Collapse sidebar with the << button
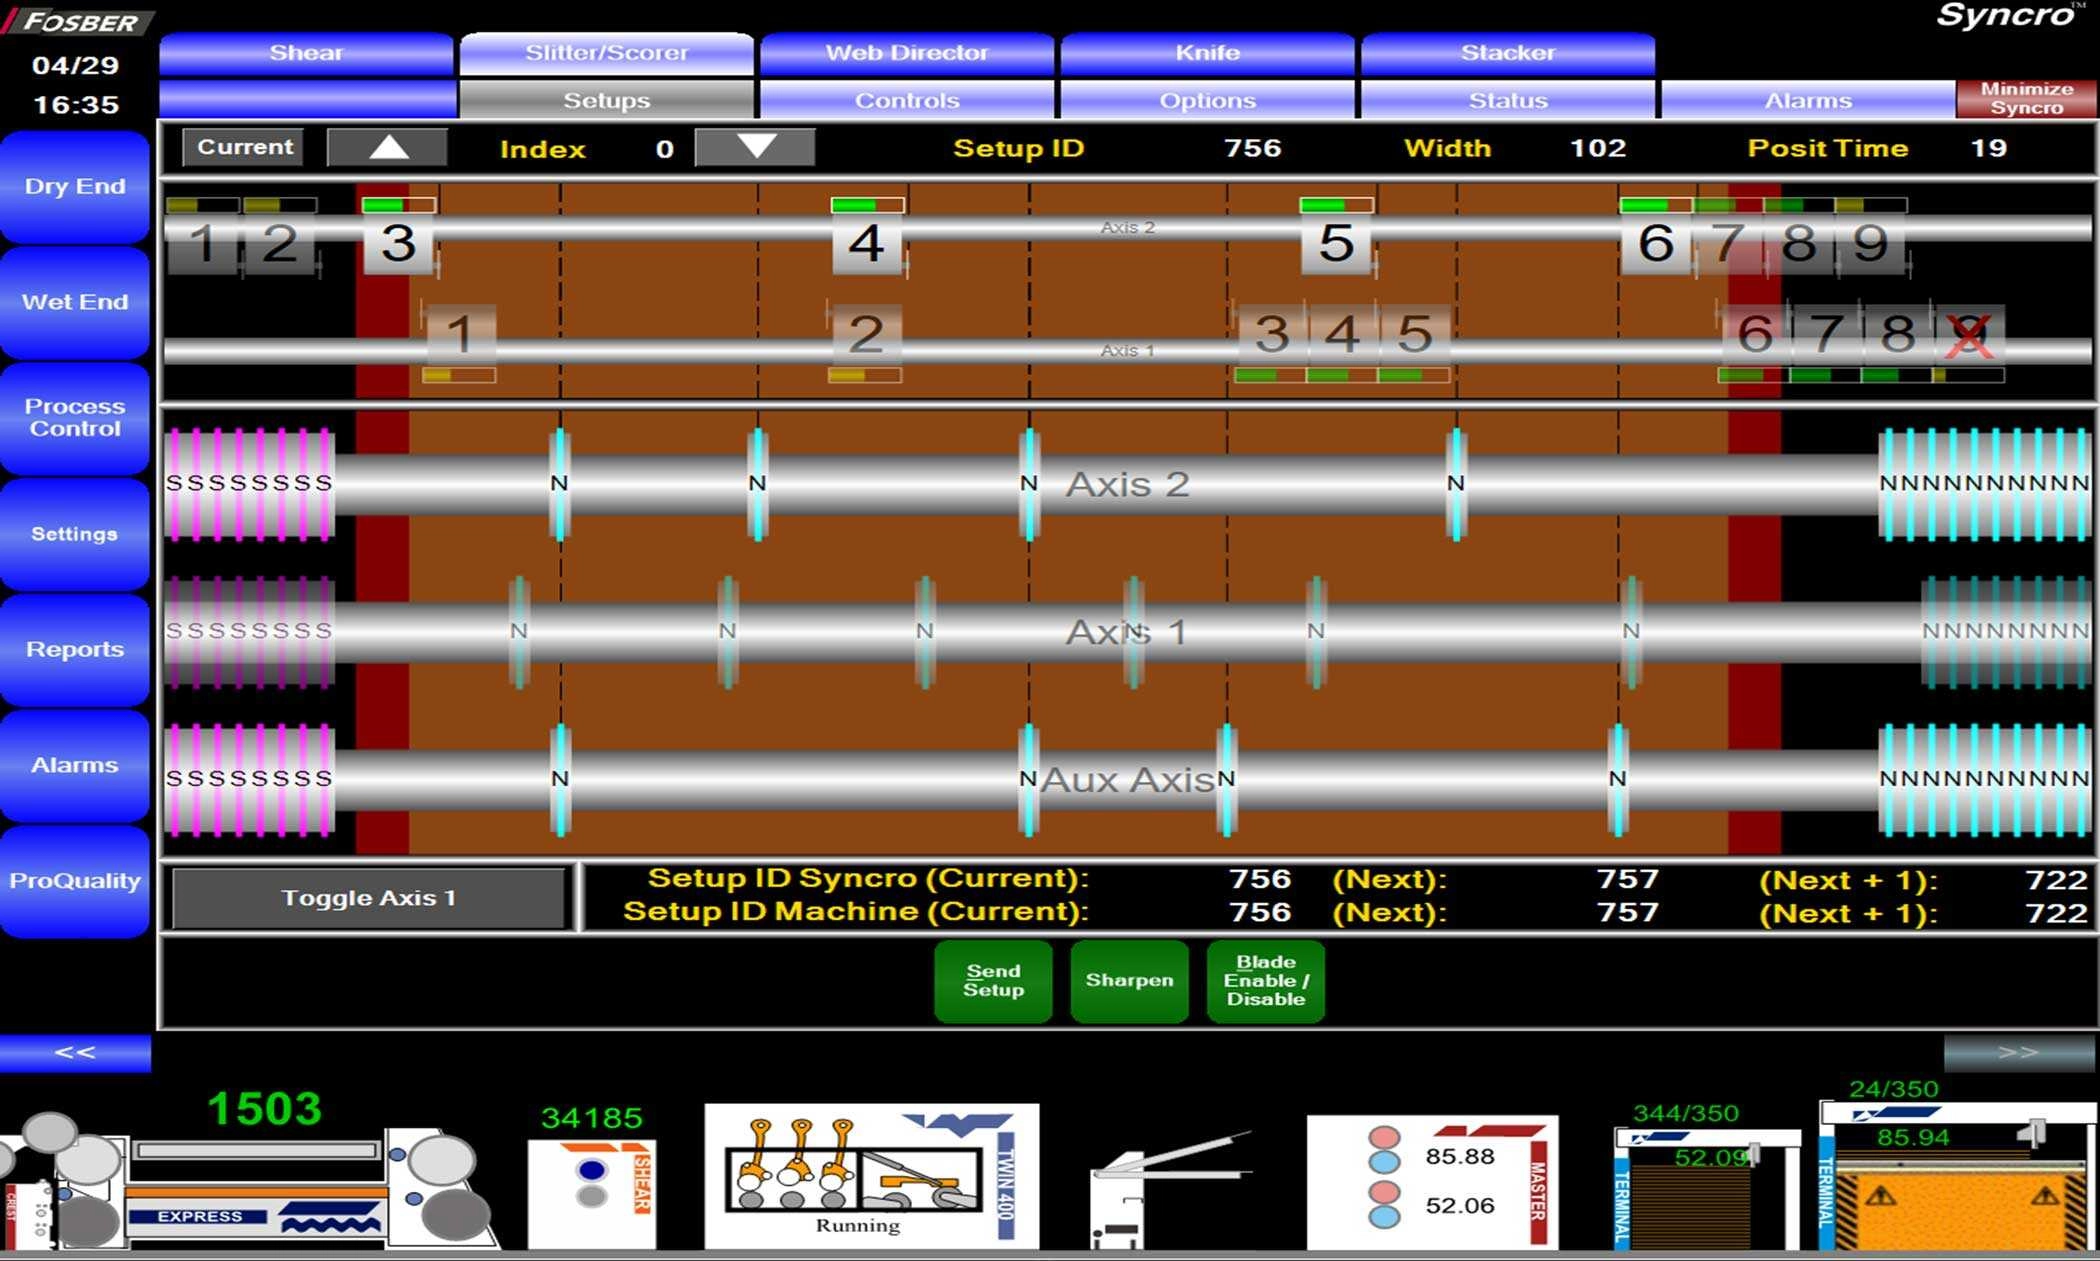 75,1052
